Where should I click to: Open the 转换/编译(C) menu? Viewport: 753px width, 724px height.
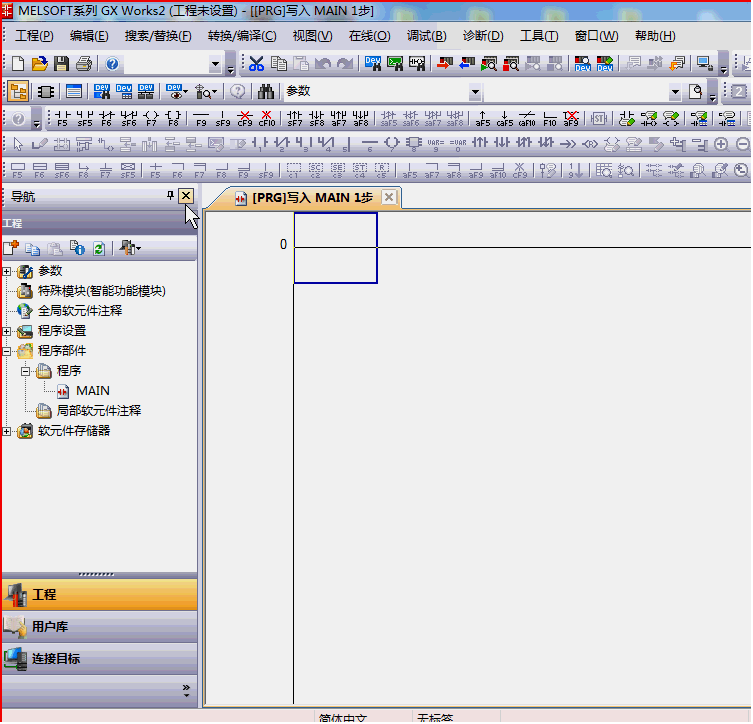[x=241, y=36]
